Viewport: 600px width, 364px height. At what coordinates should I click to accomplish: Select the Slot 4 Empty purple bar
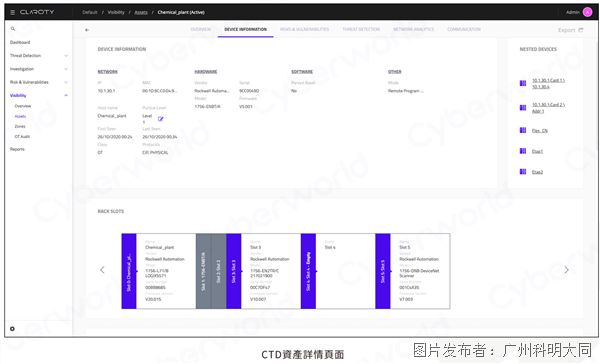tap(308, 271)
